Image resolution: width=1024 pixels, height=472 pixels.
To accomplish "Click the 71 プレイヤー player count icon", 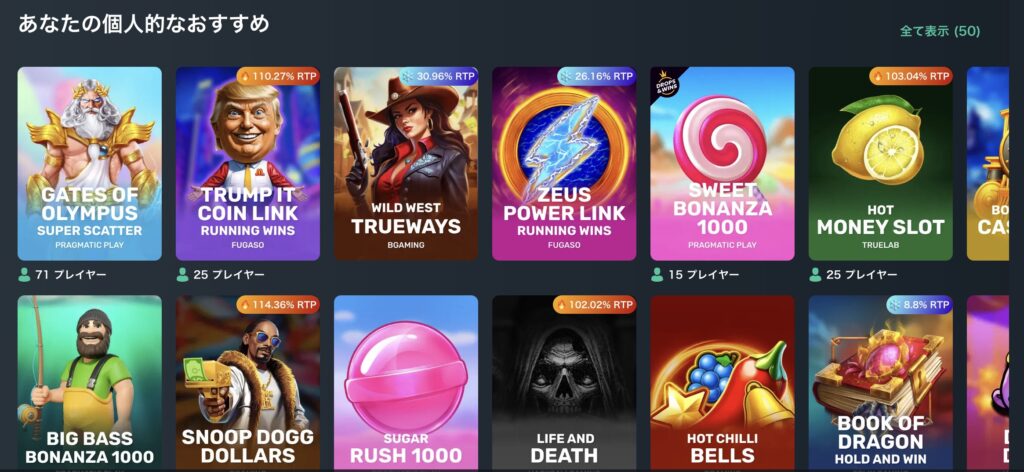I will pos(24,275).
